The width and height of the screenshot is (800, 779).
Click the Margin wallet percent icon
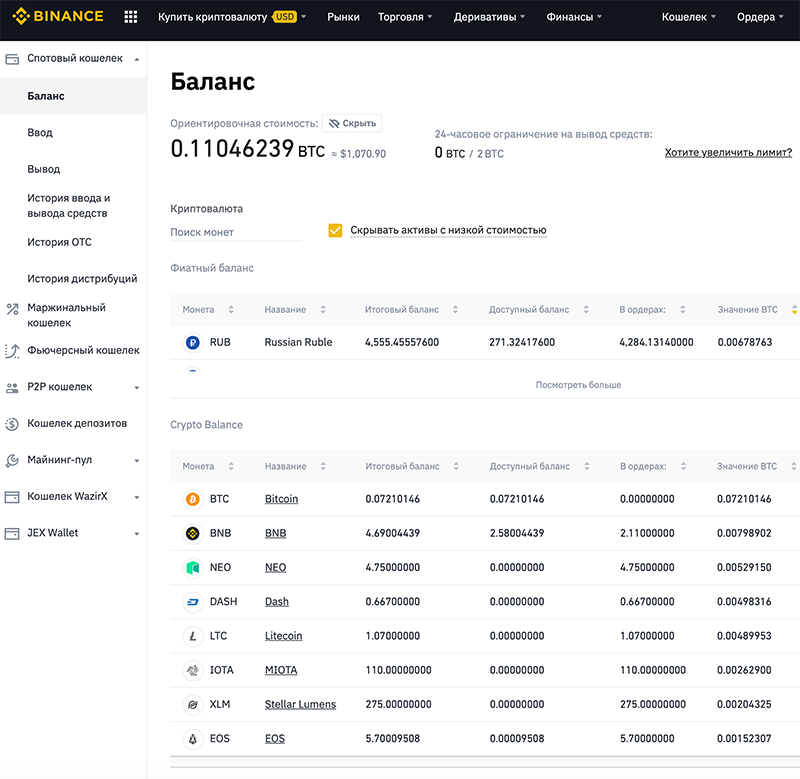pos(12,309)
